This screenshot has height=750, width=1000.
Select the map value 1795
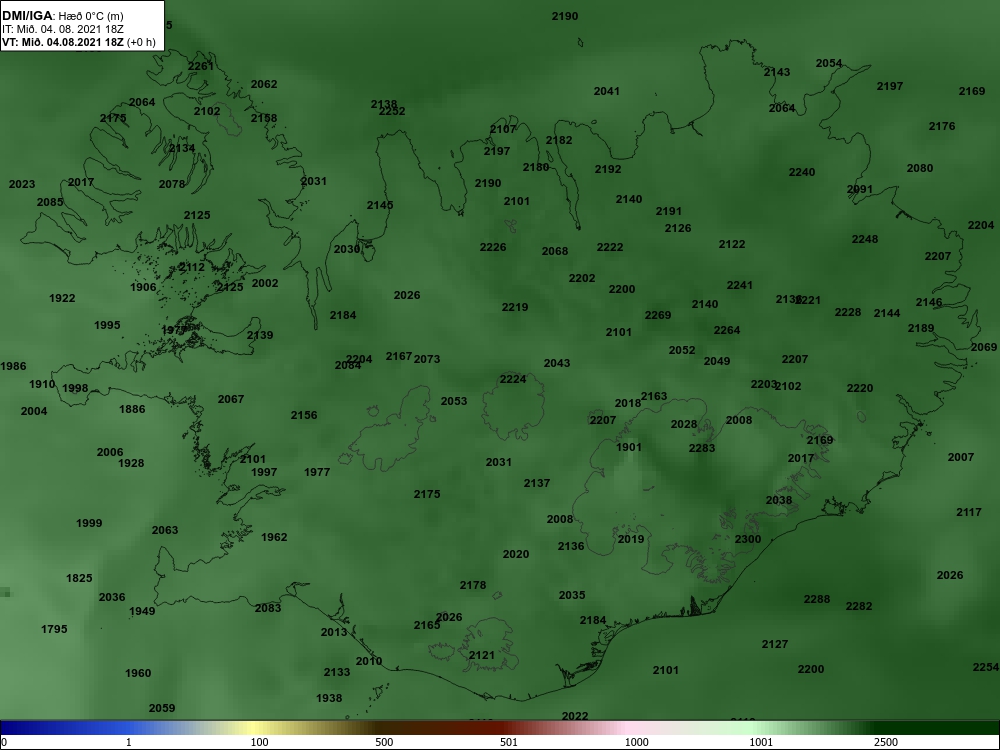[54, 629]
